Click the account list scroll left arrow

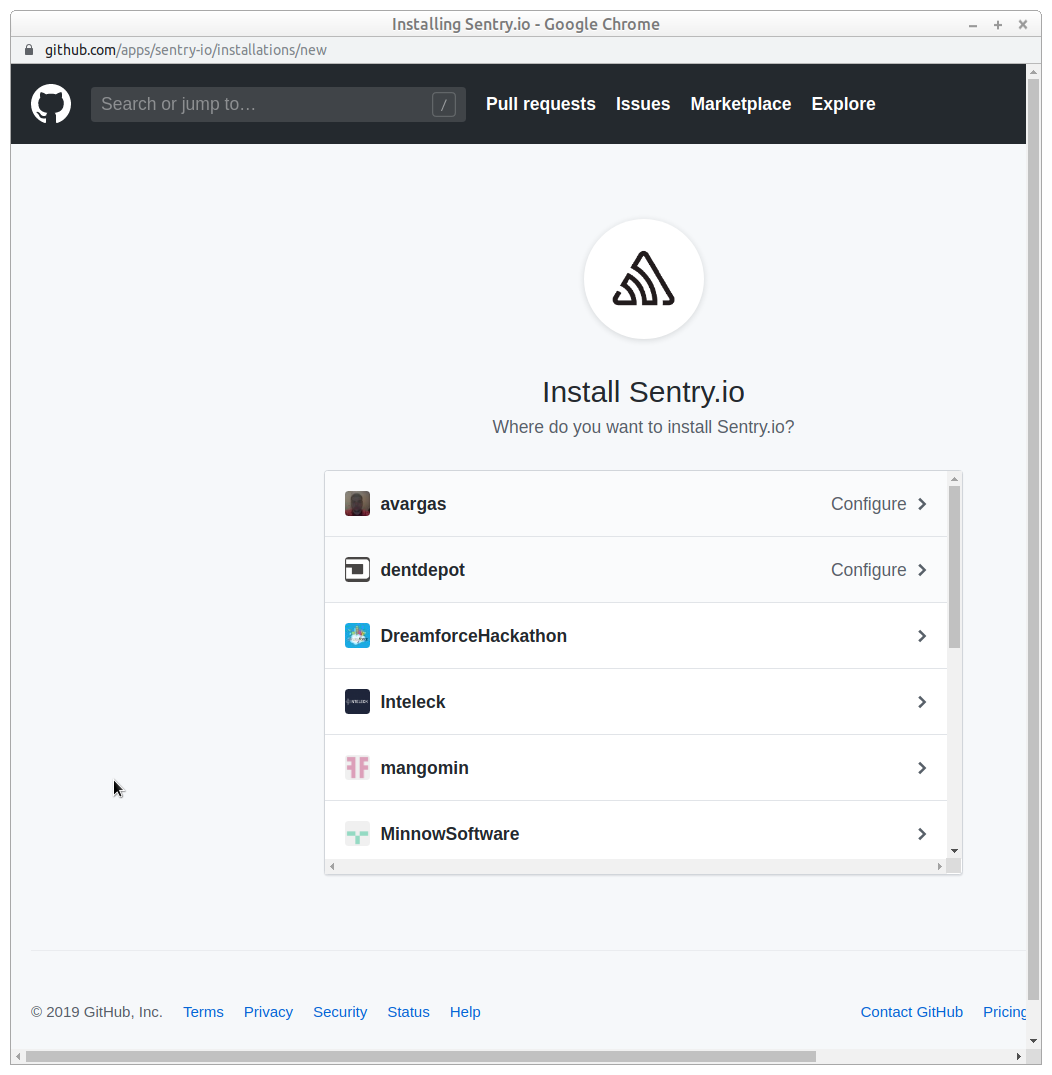coord(332,867)
